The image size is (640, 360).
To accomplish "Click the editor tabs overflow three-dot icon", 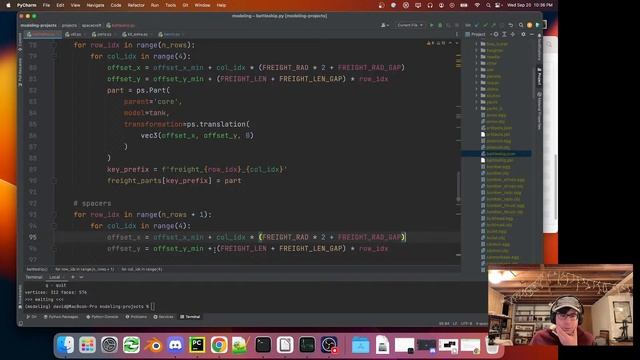I will pos(457,35).
